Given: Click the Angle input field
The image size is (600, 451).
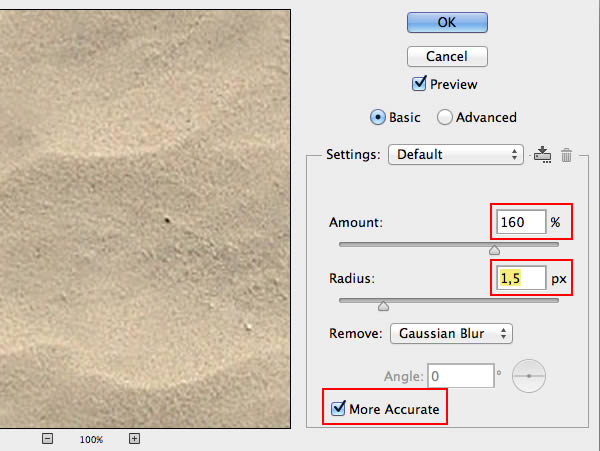Looking at the screenshot, I should [461, 376].
